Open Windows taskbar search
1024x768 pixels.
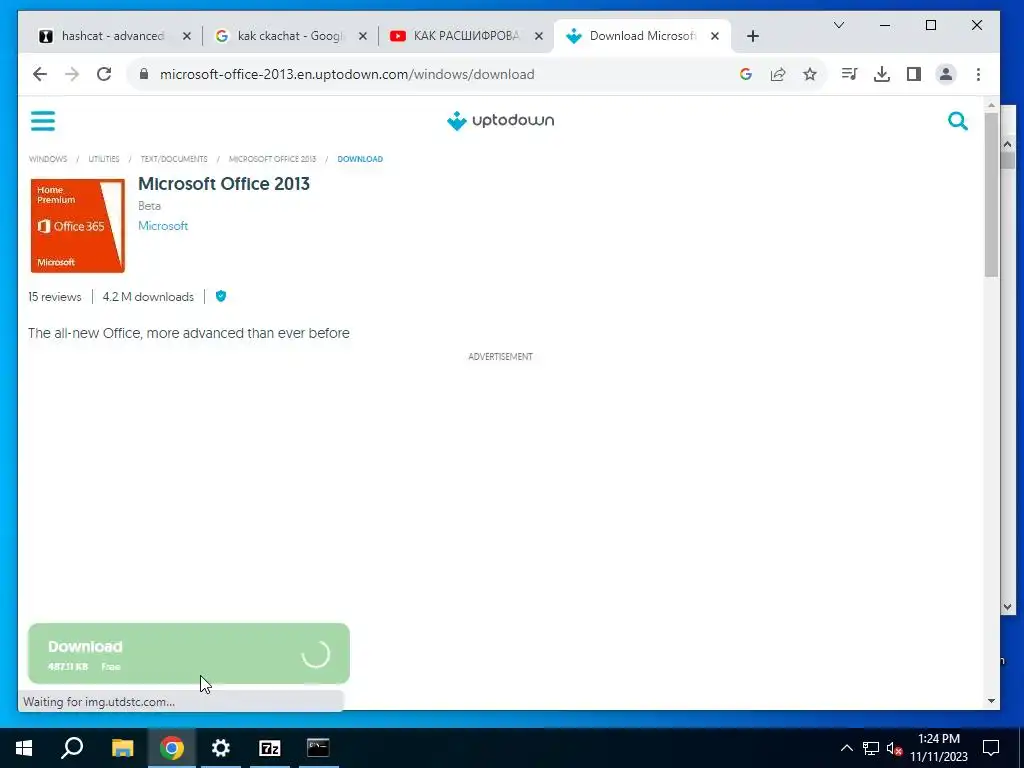pos(72,748)
